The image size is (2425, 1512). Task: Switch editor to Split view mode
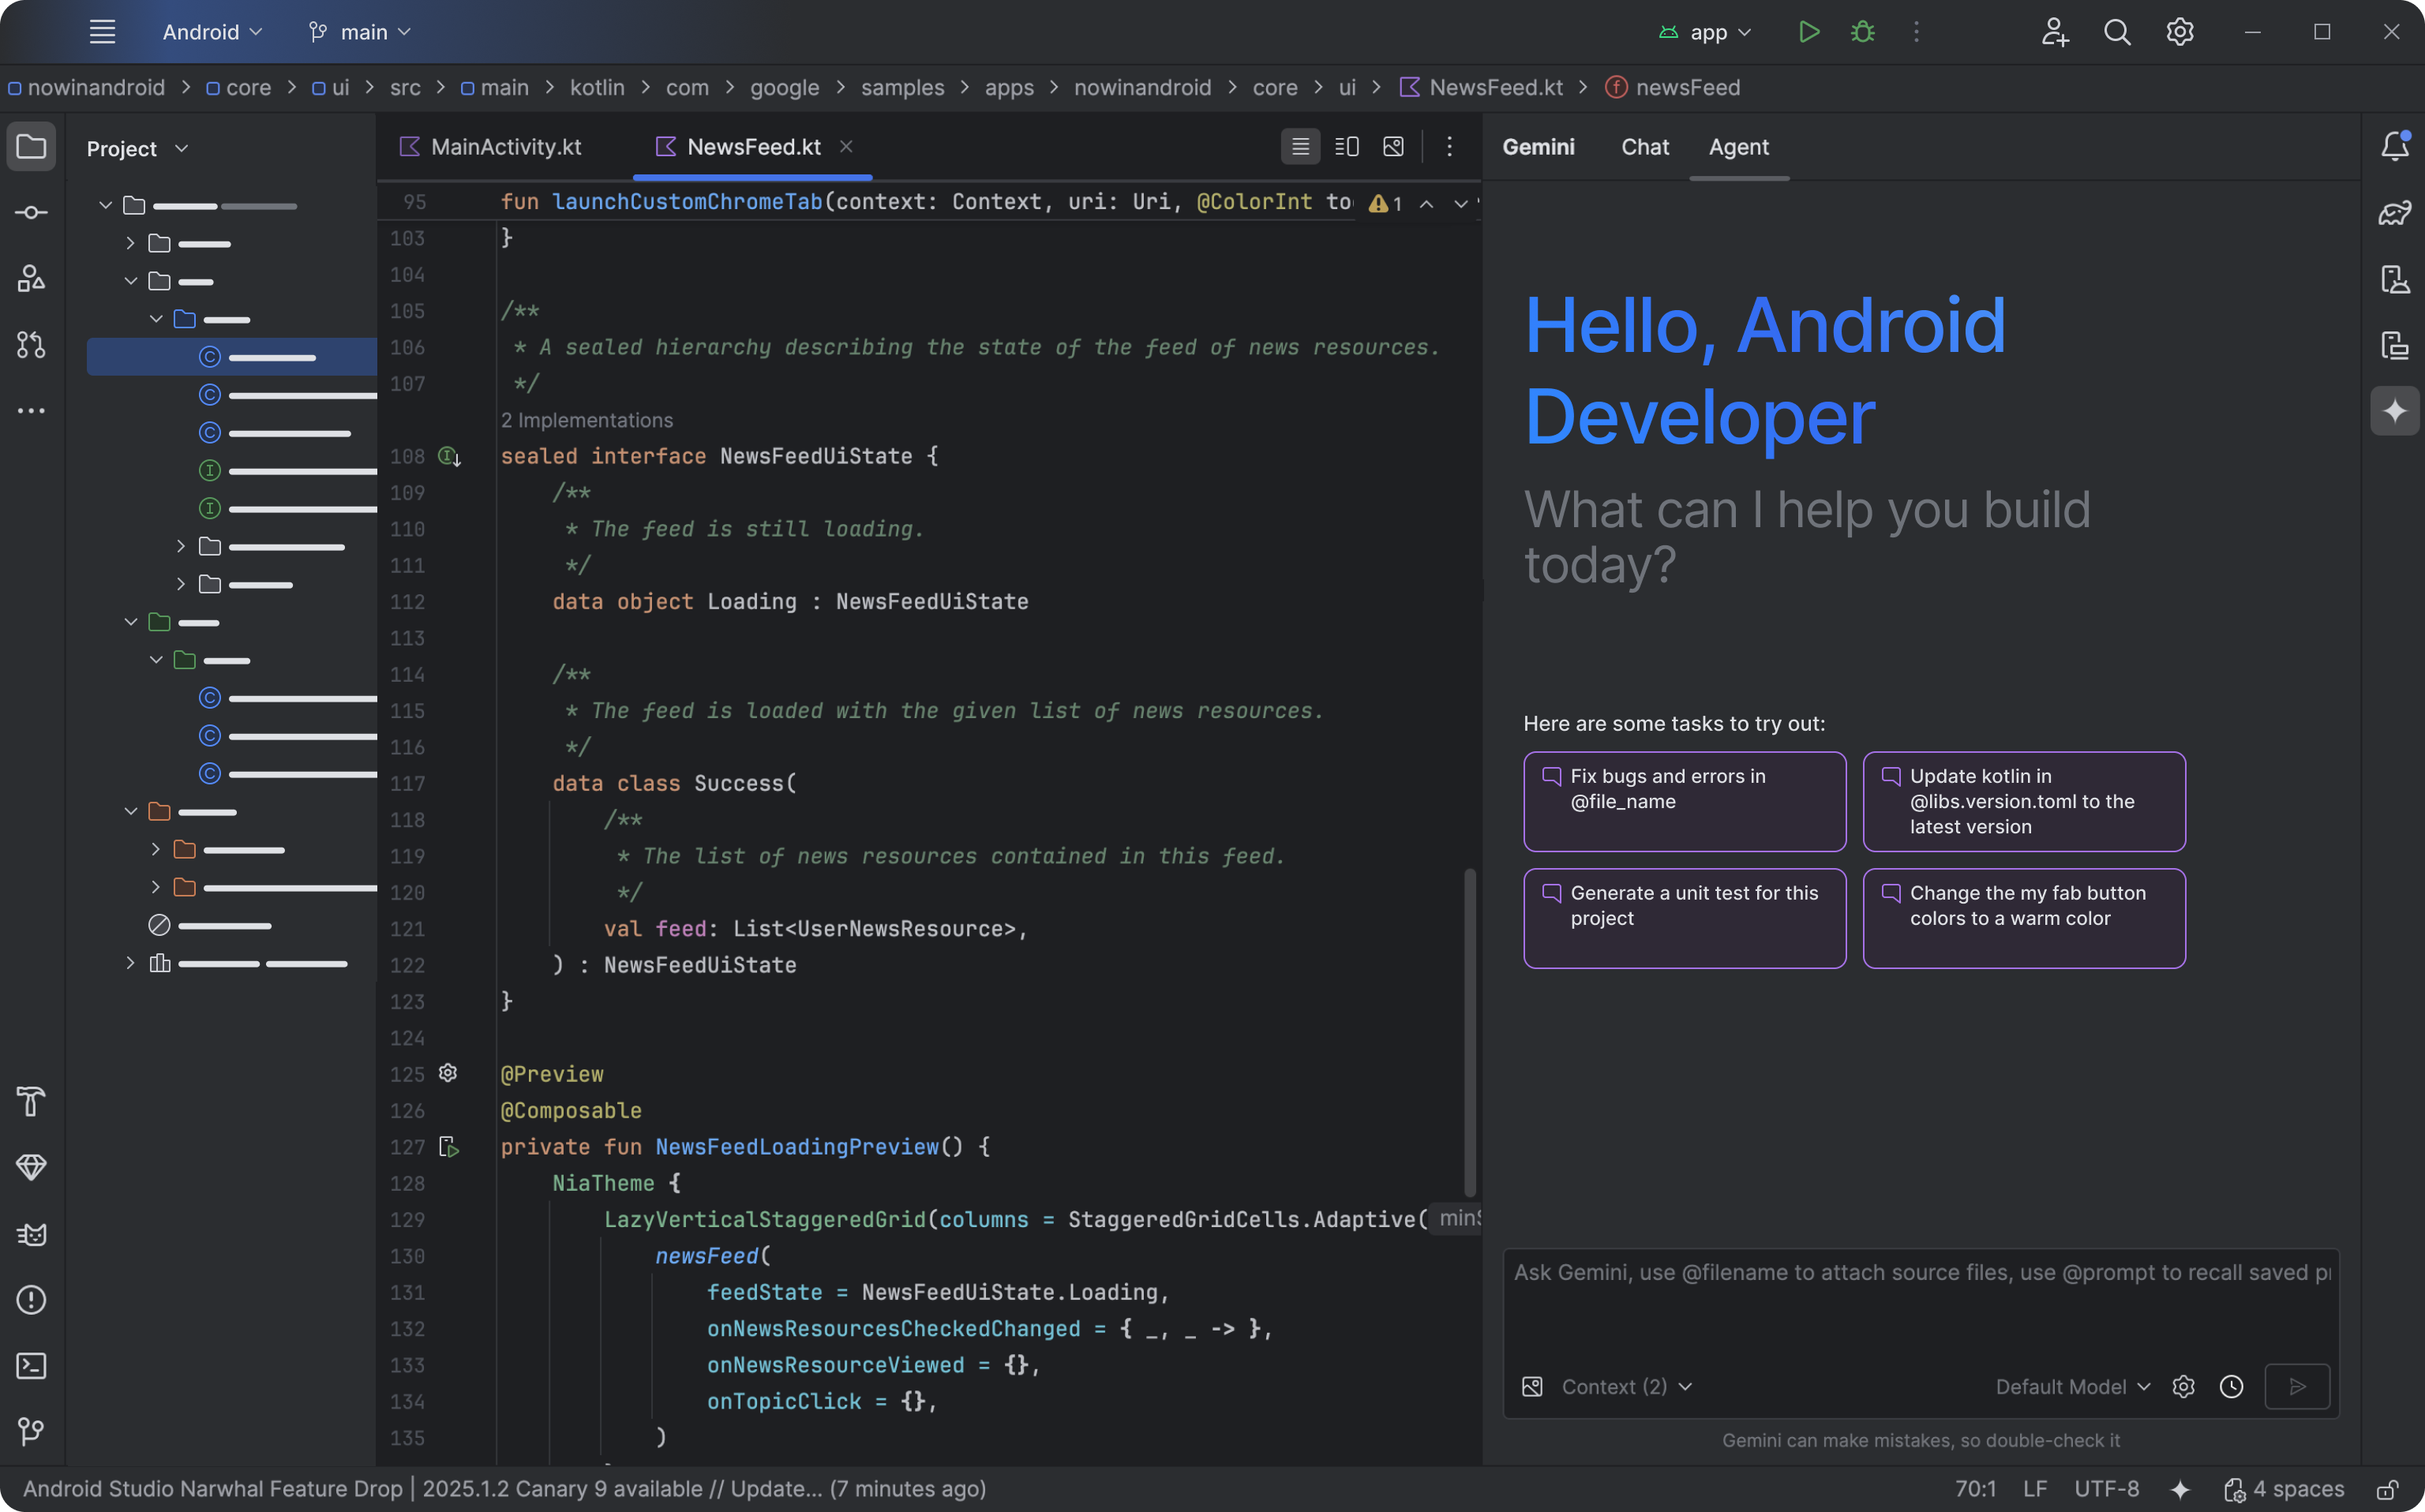[1346, 147]
